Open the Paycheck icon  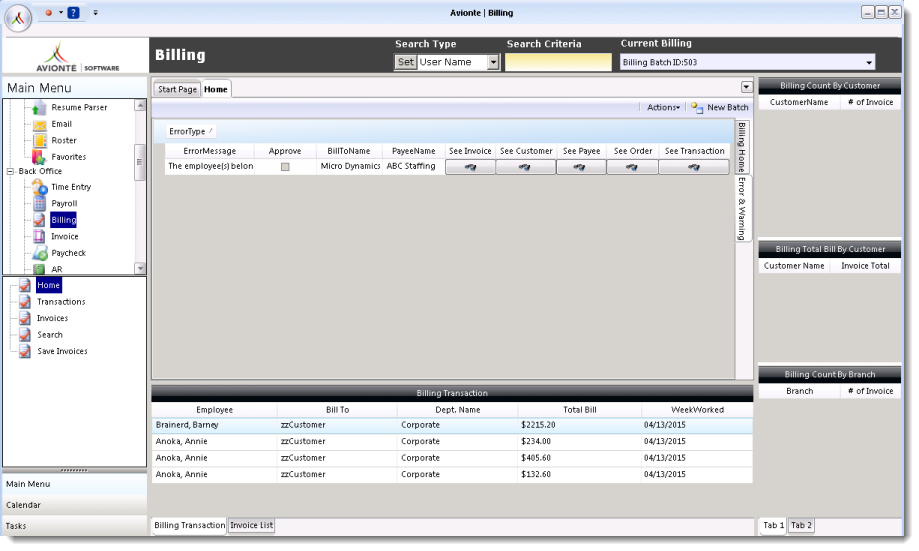coord(39,253)
